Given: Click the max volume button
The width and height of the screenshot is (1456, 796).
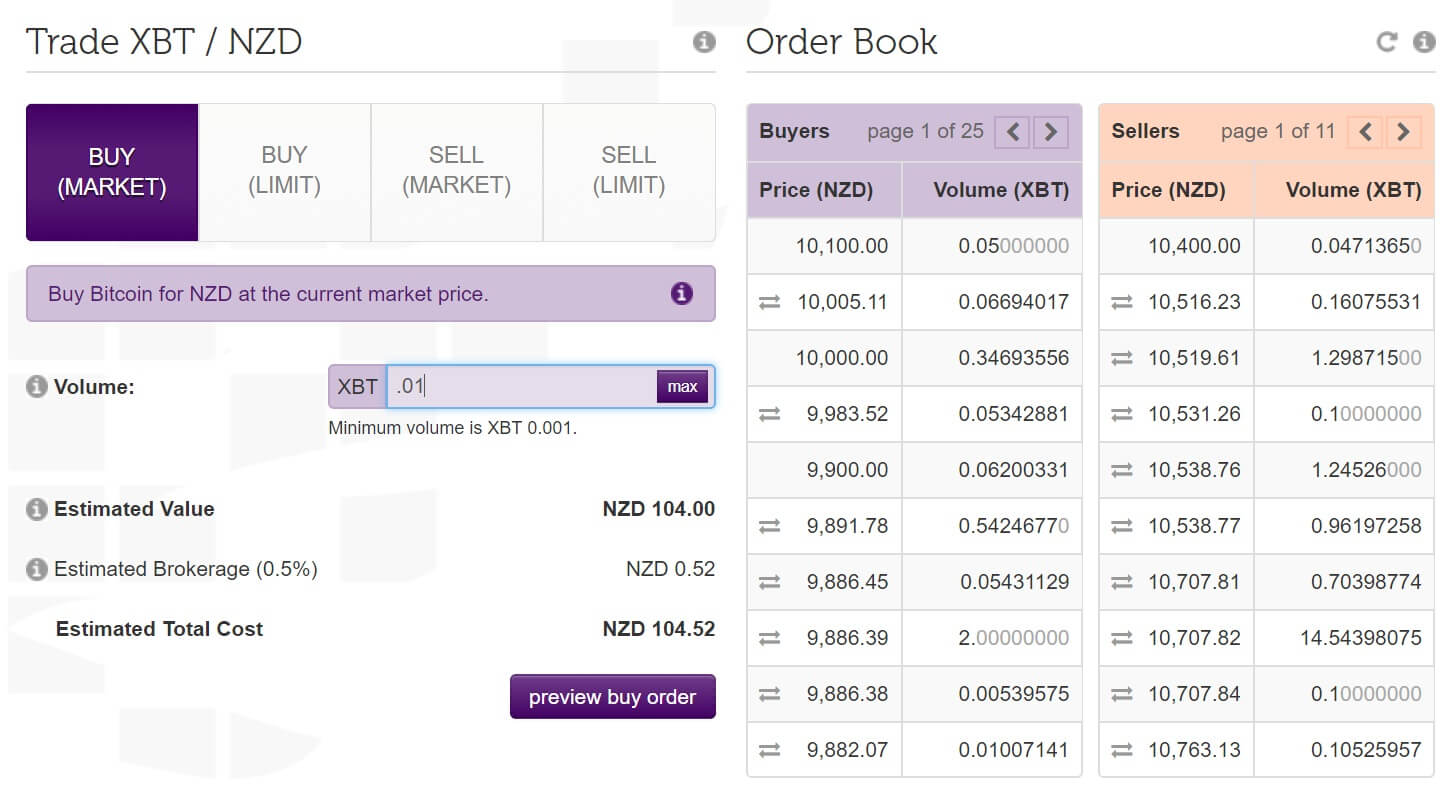Looking at the screenshot, I should 683,386.
